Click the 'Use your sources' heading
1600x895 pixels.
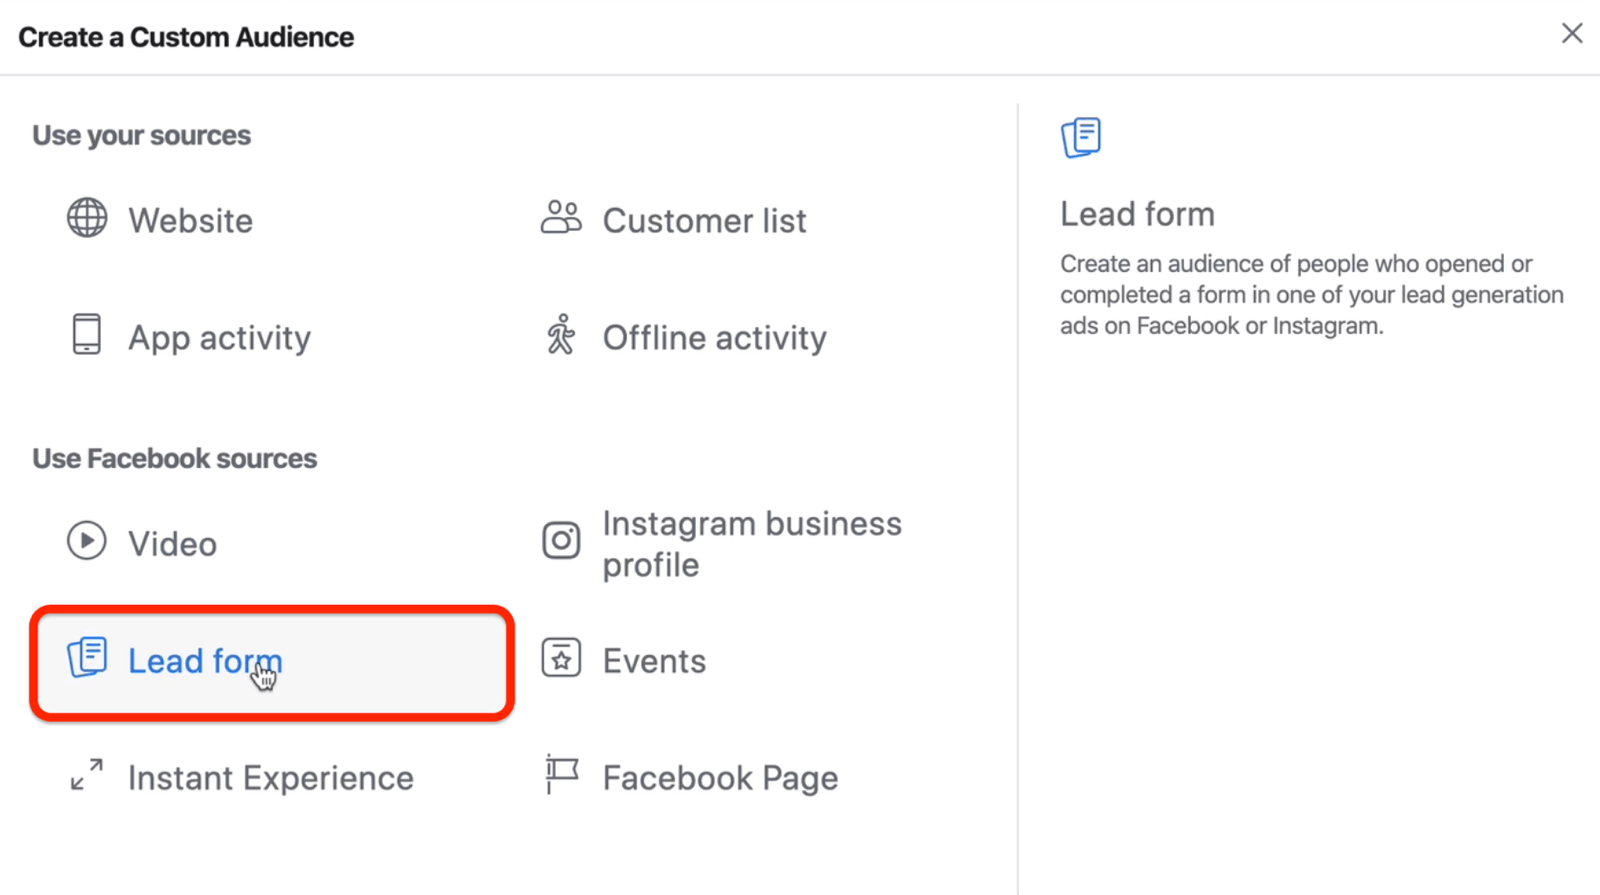(x=141, y=135)
